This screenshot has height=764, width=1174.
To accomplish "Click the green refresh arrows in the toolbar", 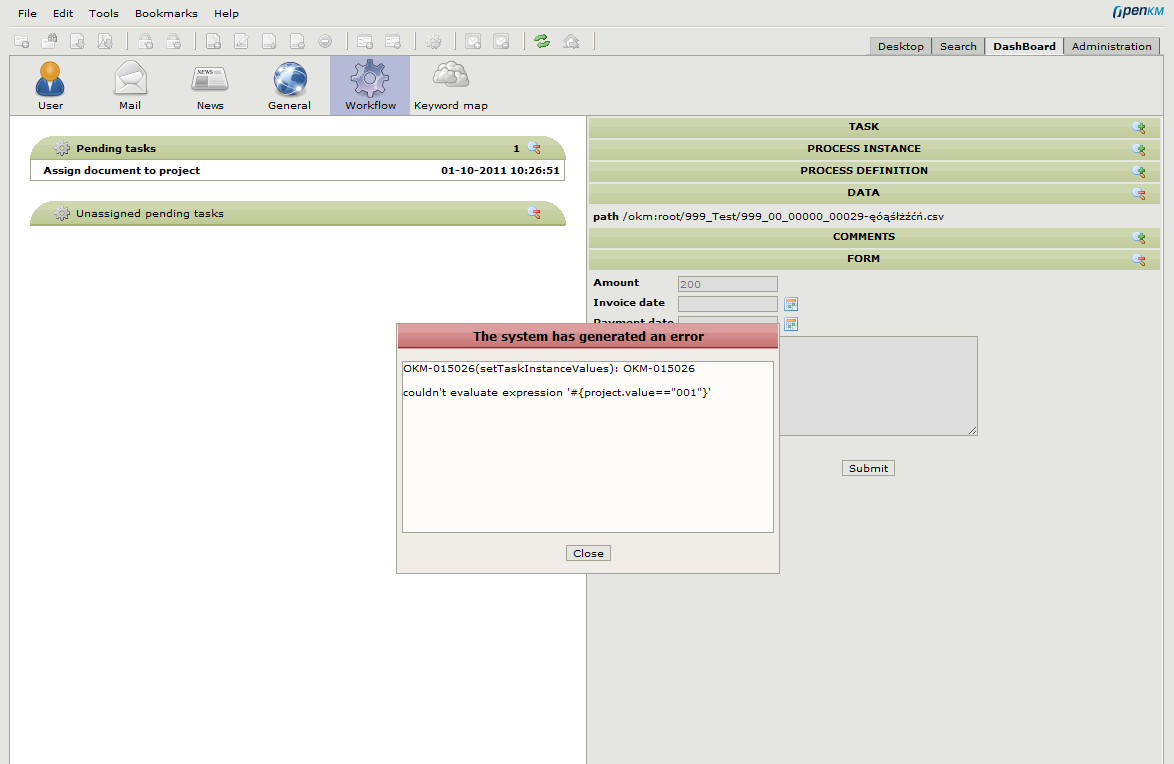I will [x=542, y=41].
